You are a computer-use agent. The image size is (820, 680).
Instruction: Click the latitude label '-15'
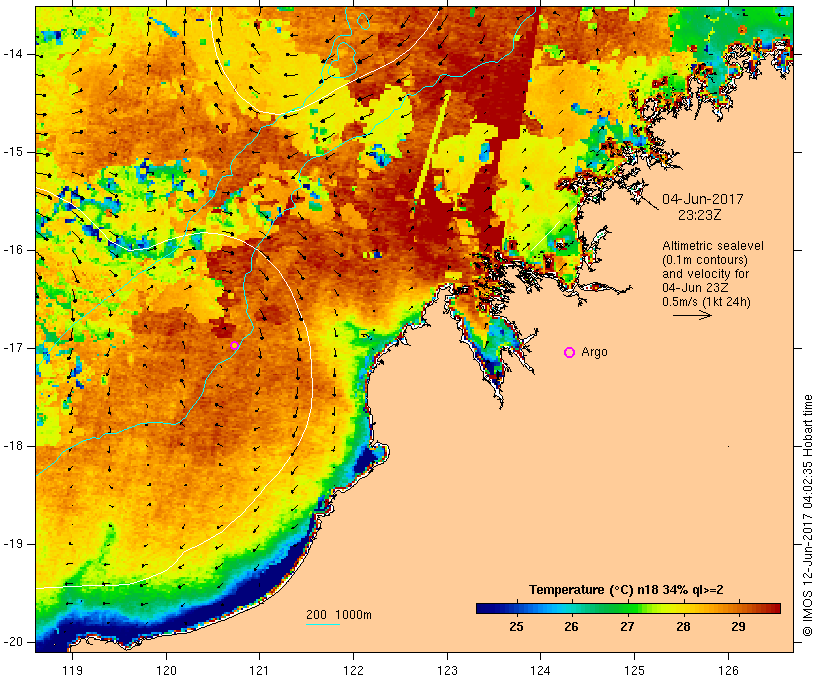pos(13,152)
